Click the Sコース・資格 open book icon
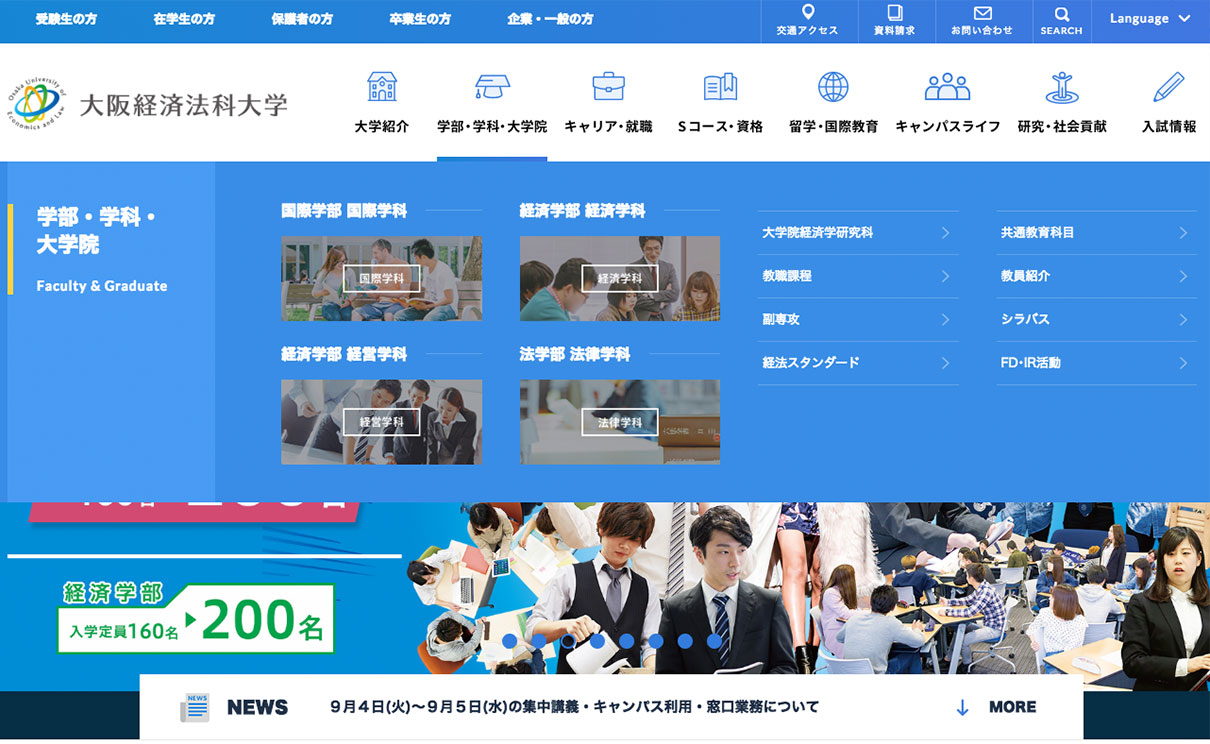 (720, 87)
